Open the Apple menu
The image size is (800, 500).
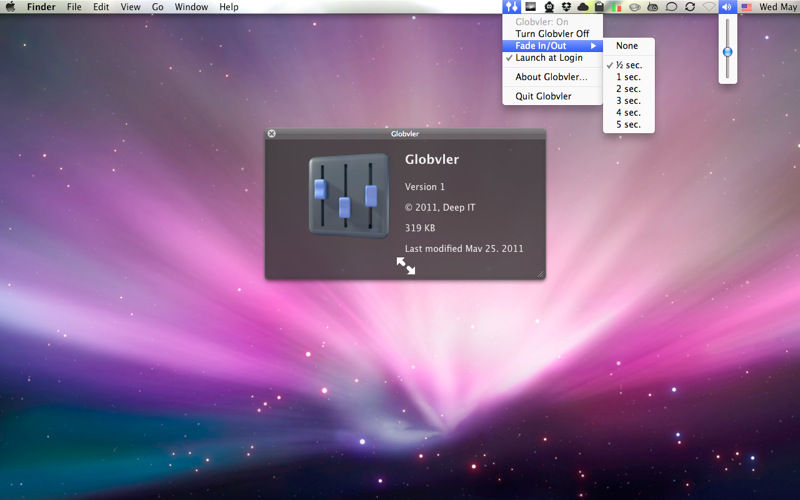pyautogui.click(x=10, y=7)
